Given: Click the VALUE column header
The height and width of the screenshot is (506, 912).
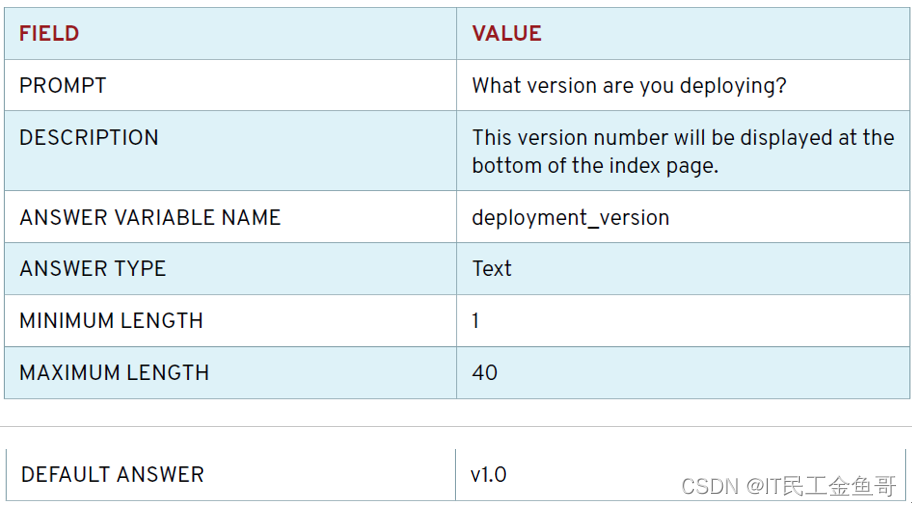Looking at the screenshot, I should [507, 33].
